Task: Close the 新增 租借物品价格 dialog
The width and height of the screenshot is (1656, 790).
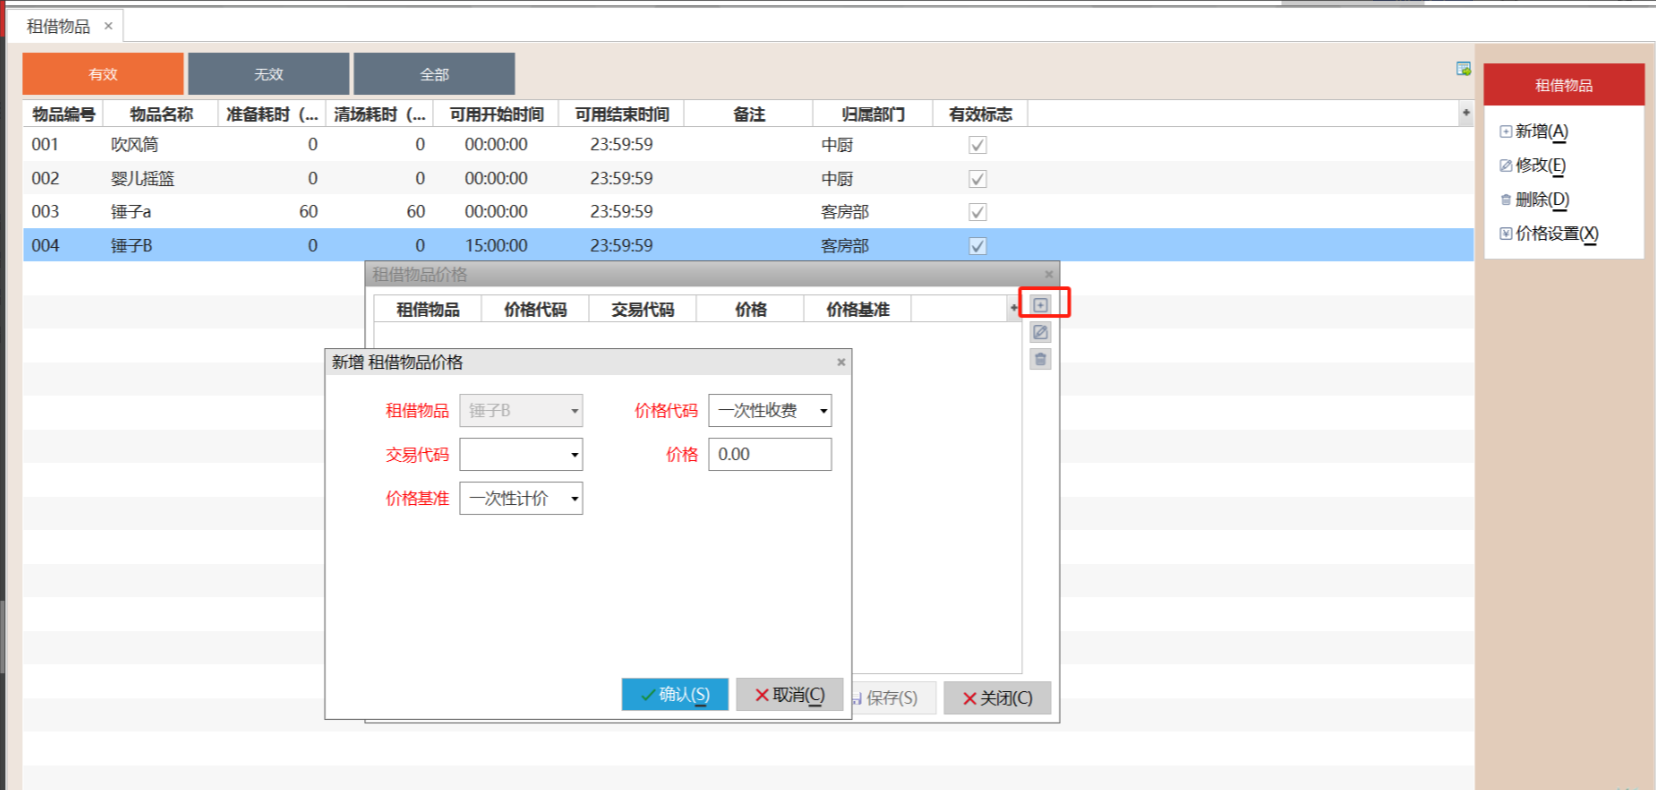Action: 841,362
